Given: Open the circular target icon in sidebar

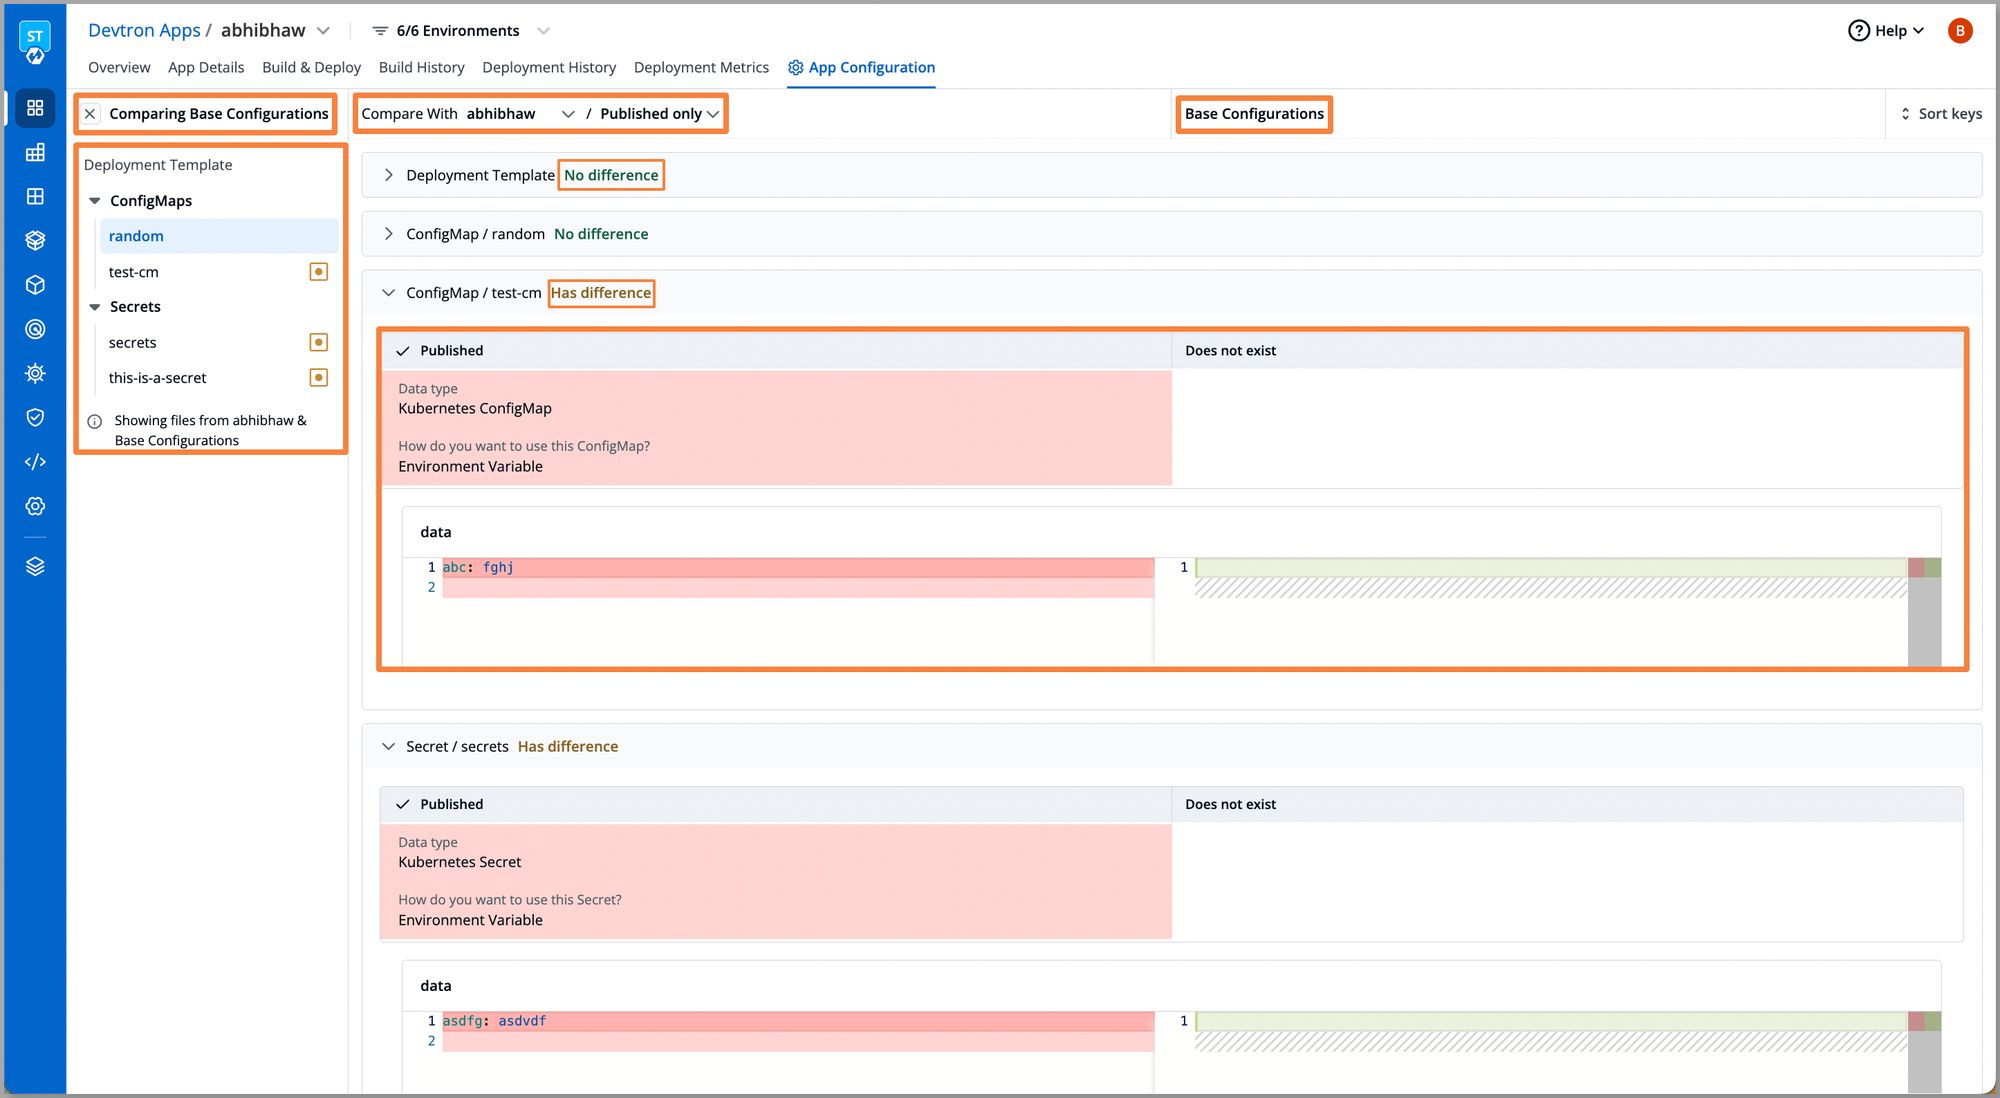Looking at the screenshot, I should (x=35, y=329).
